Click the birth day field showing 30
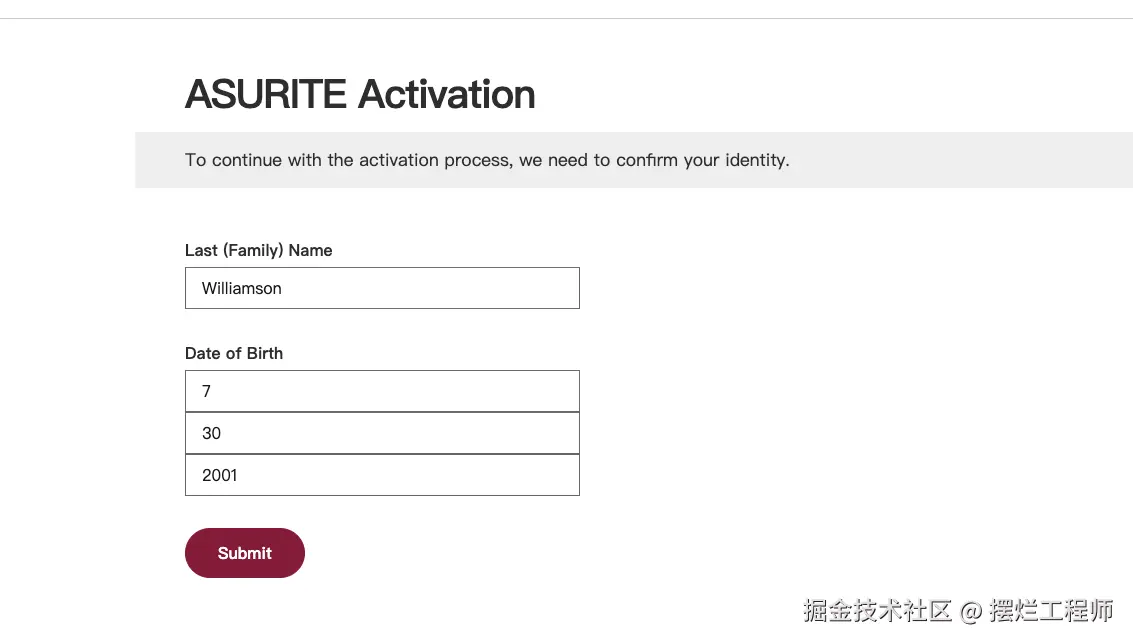 point(382,433)
